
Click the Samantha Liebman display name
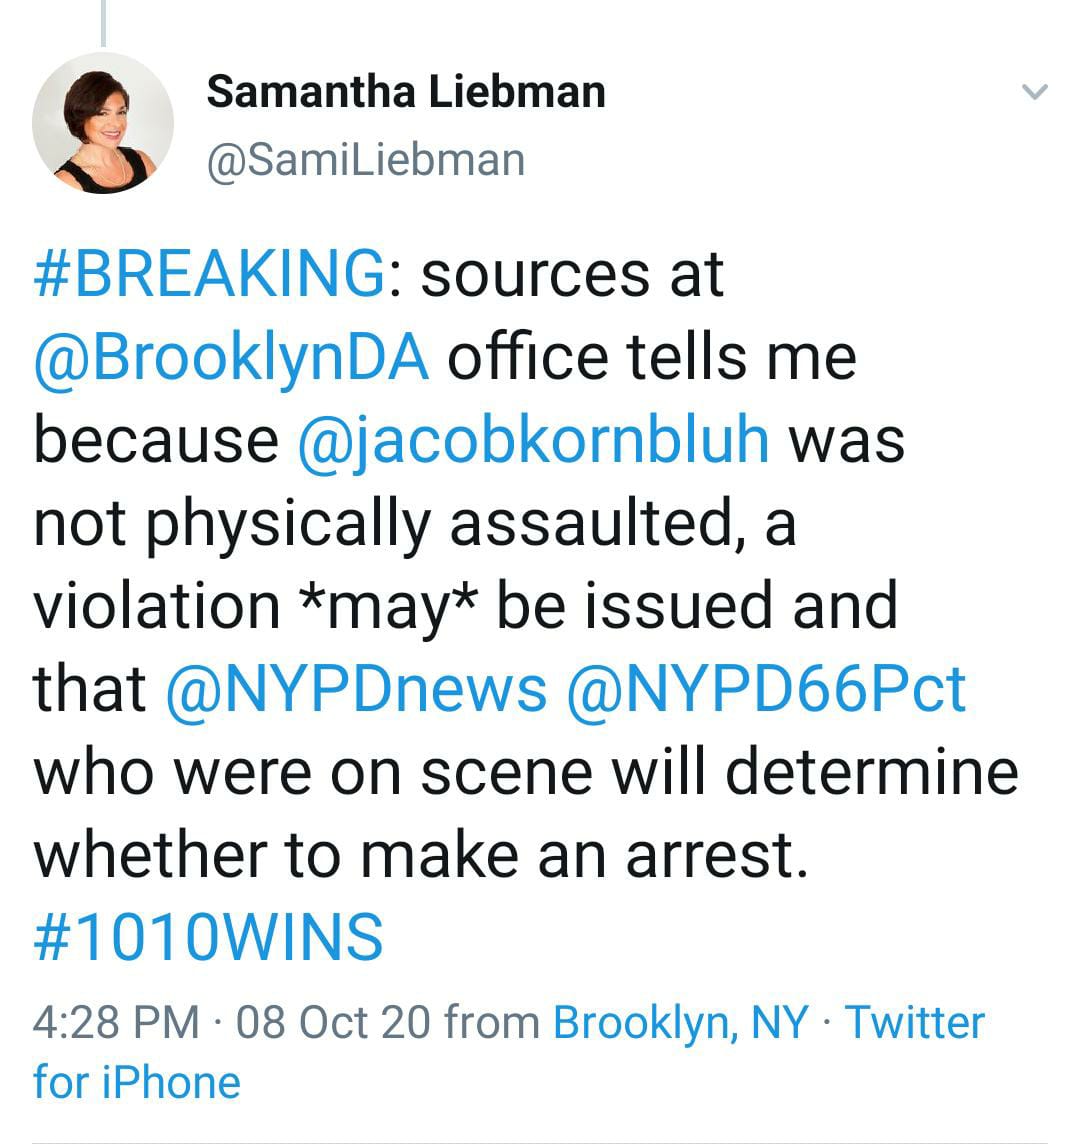coord(405,92)
